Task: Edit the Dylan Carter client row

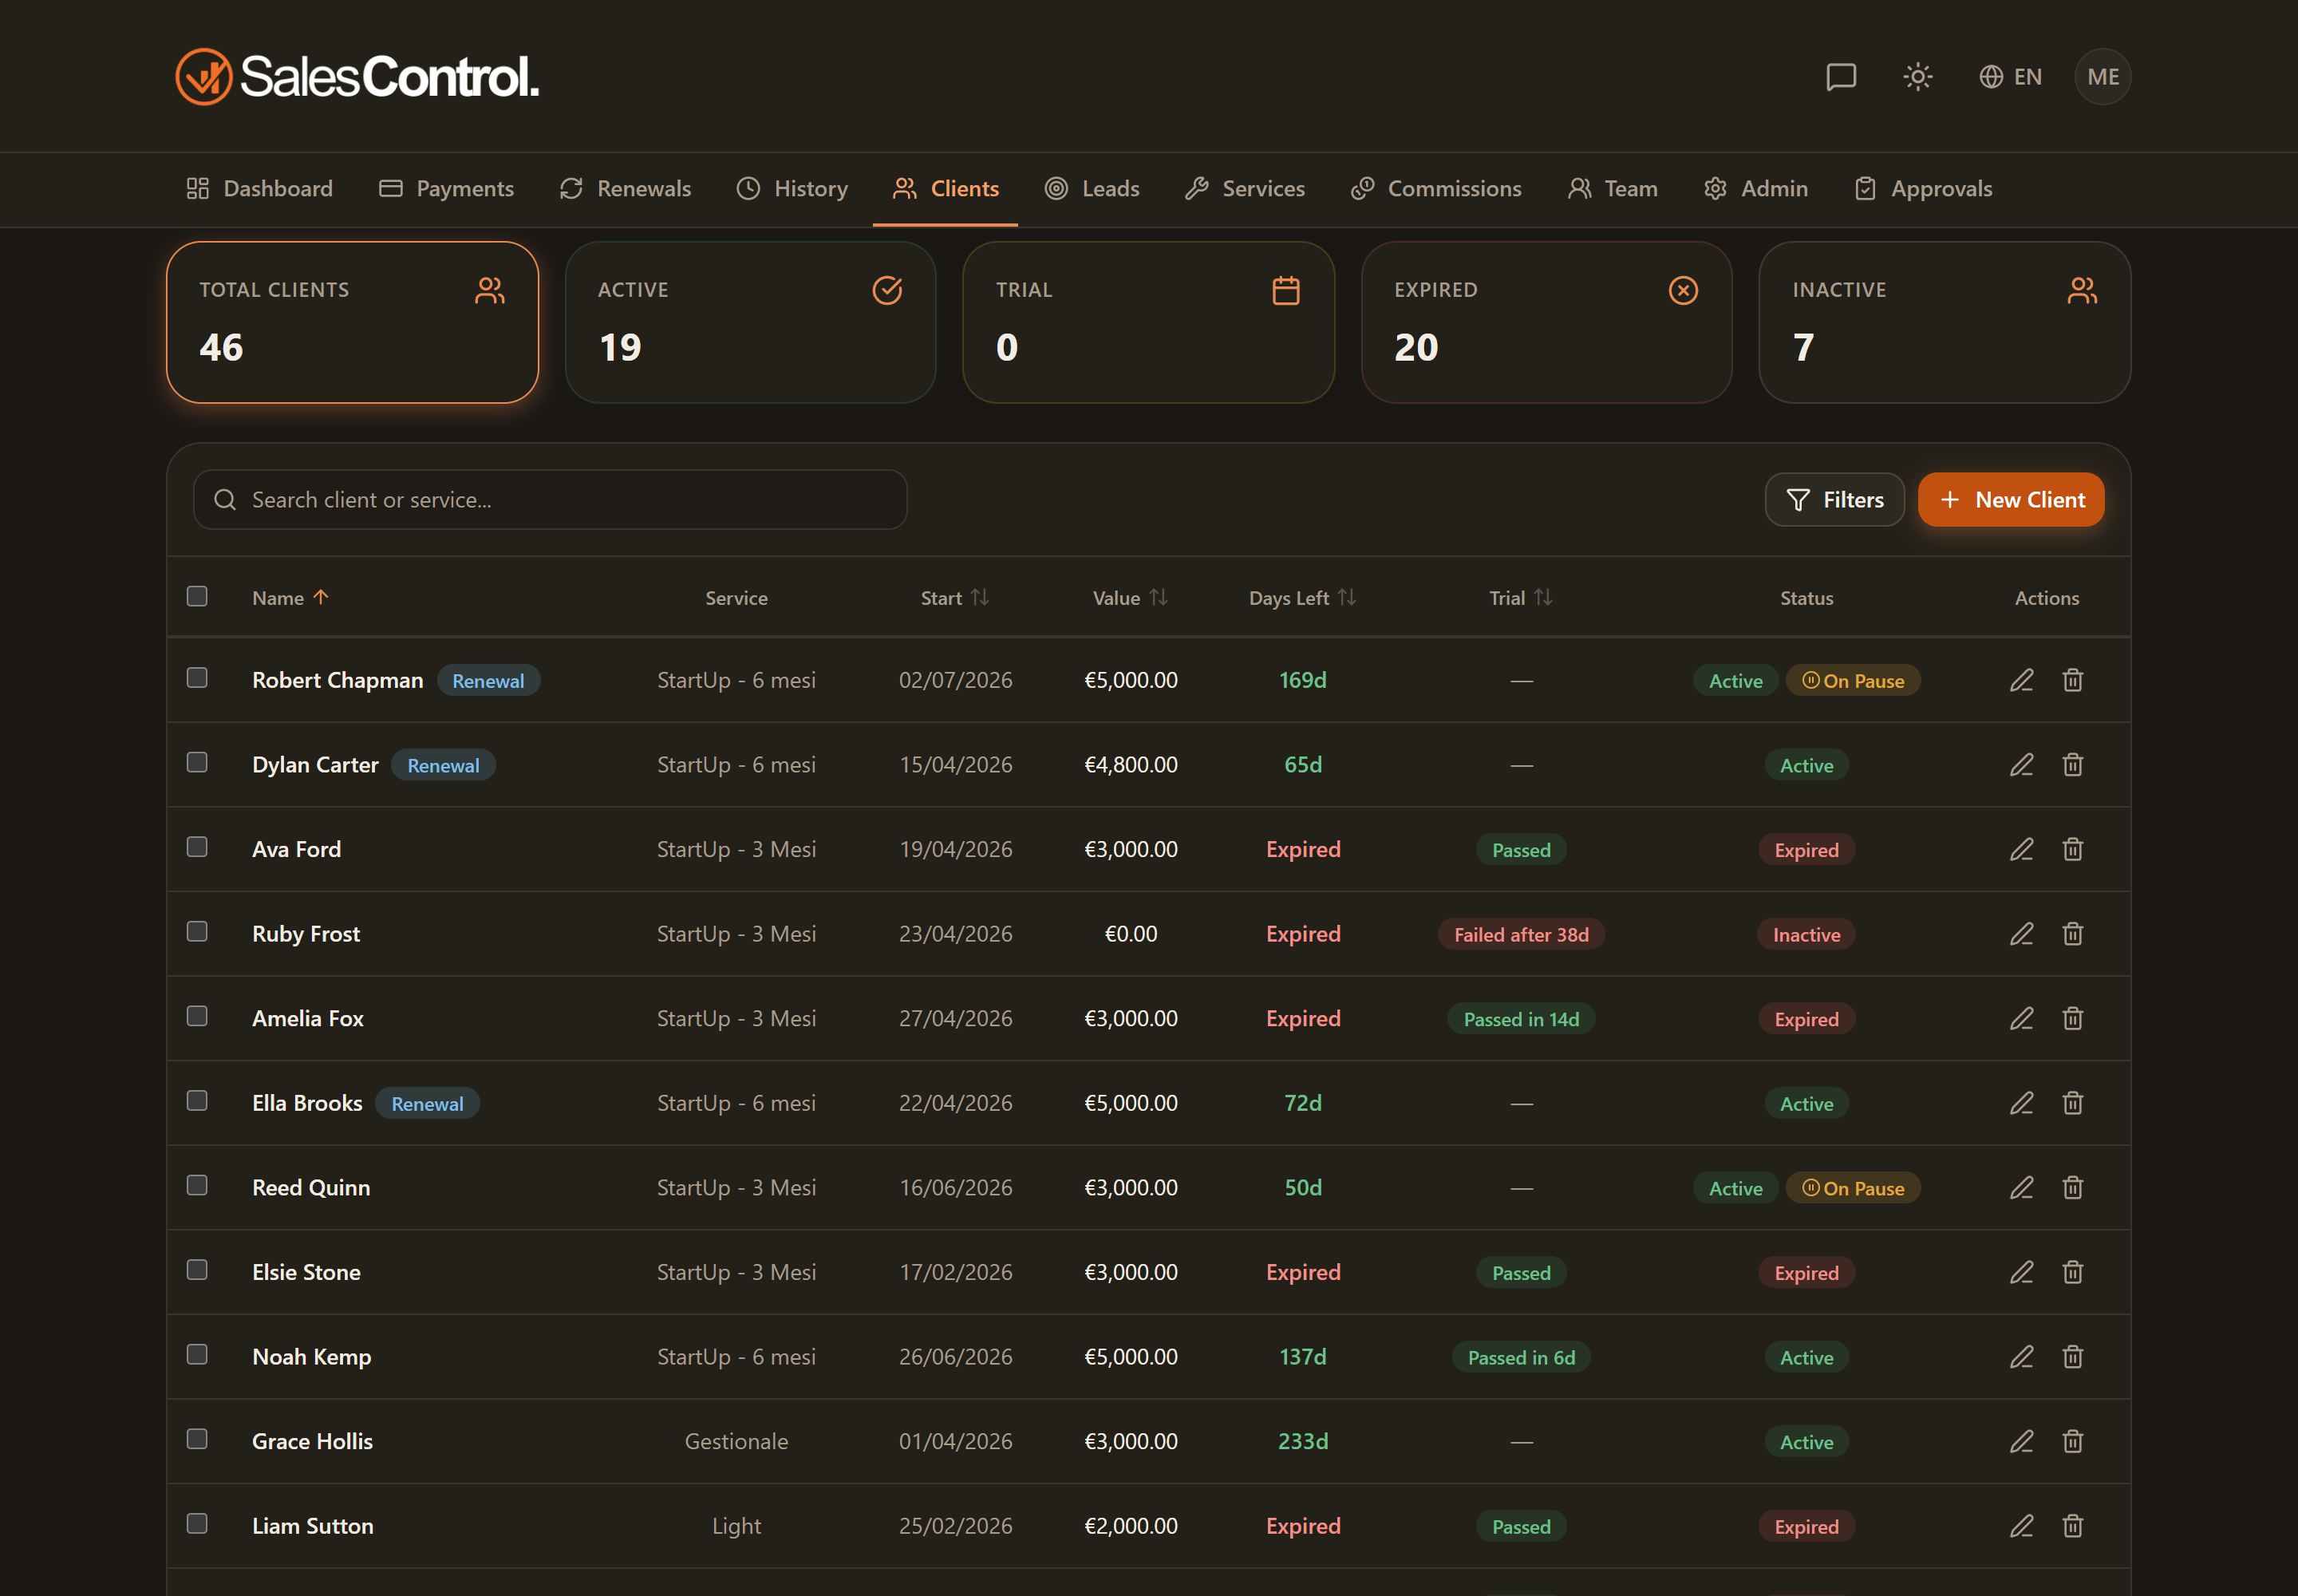Action: pyautogui.click(x=2021, y=765)
